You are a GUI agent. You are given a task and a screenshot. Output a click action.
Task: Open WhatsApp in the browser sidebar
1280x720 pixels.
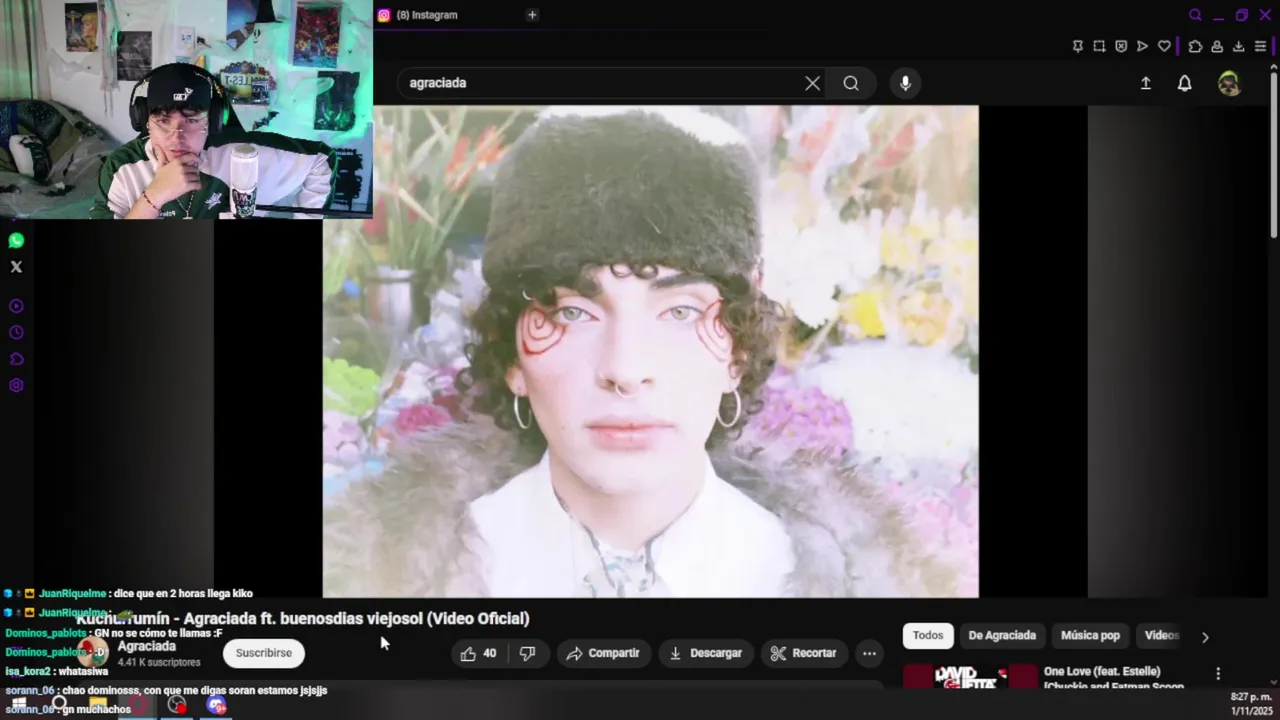click(16, 240)
